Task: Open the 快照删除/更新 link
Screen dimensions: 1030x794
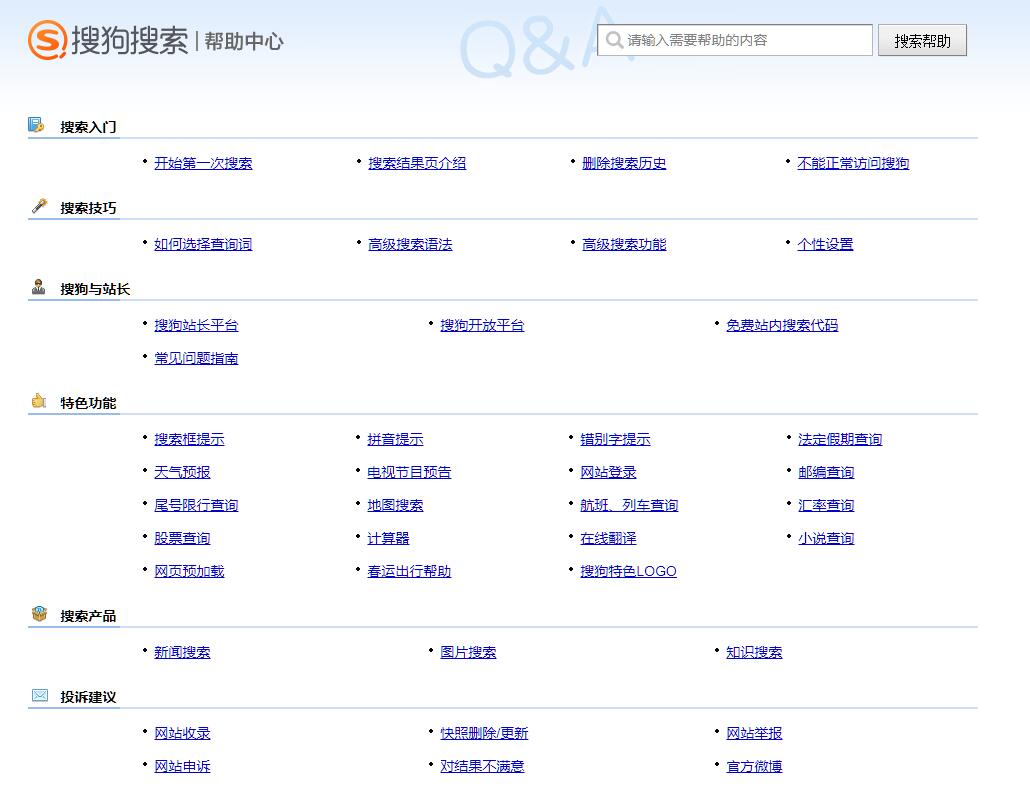Action: 484,734
